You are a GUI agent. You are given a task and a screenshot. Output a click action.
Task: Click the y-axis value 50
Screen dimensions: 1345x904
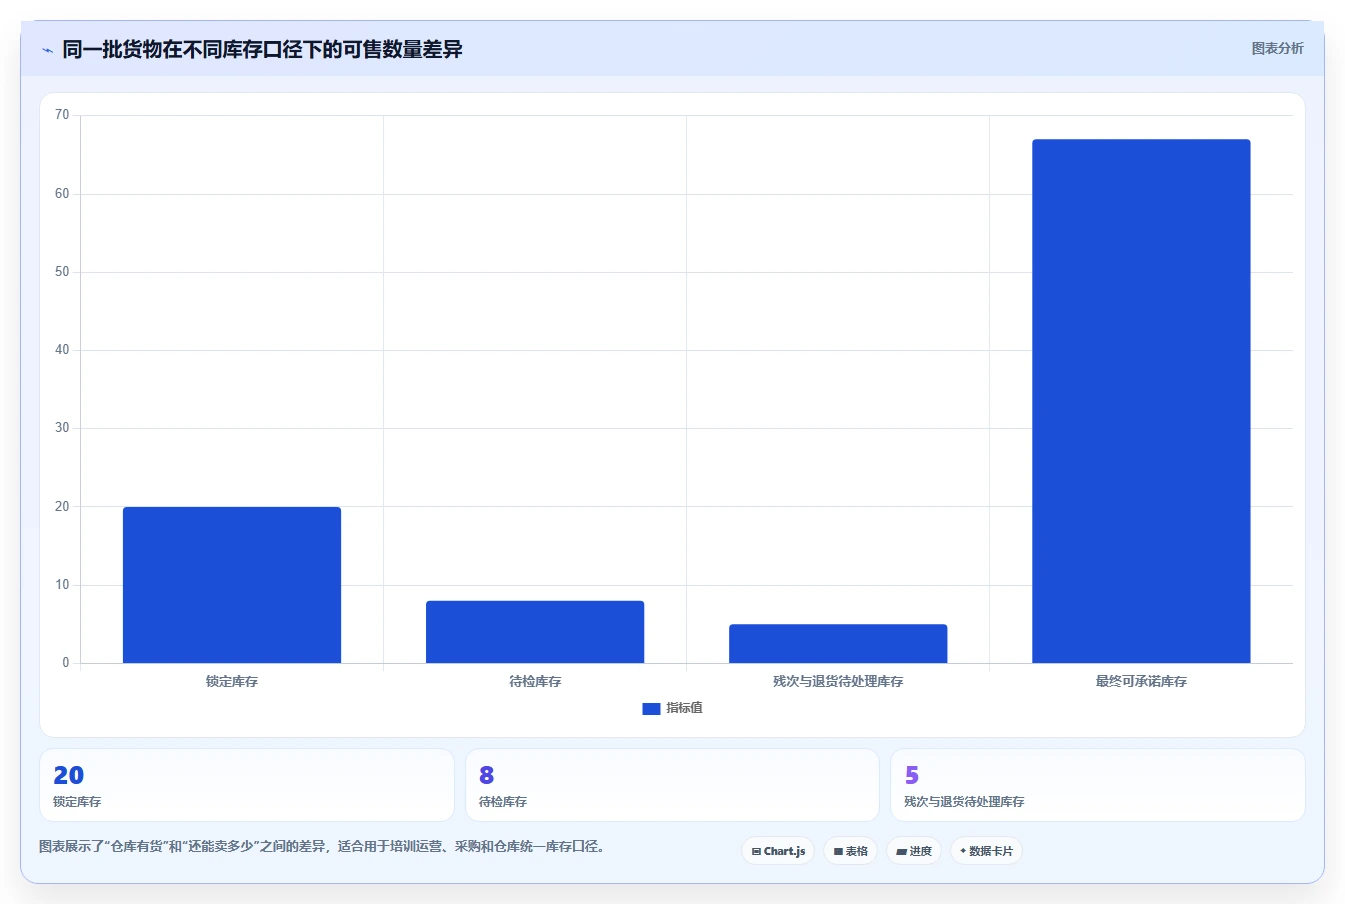(62, 272)
